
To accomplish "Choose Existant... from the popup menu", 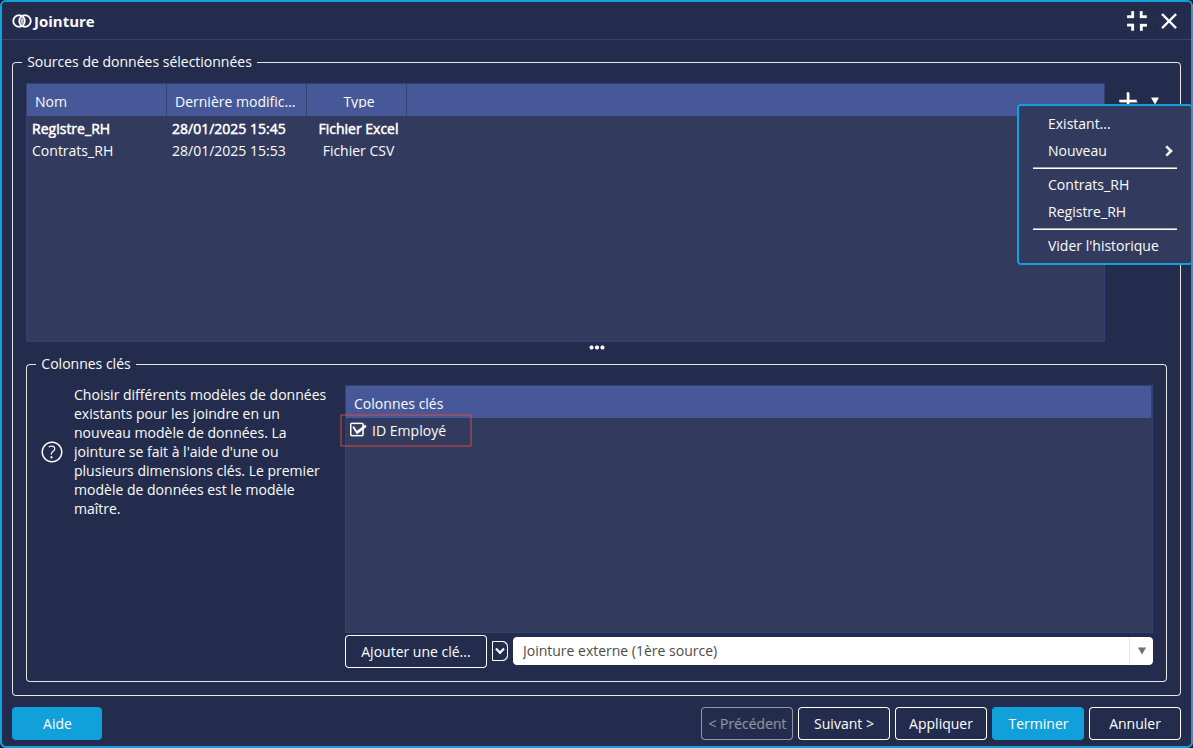I will click(1079, 124).
